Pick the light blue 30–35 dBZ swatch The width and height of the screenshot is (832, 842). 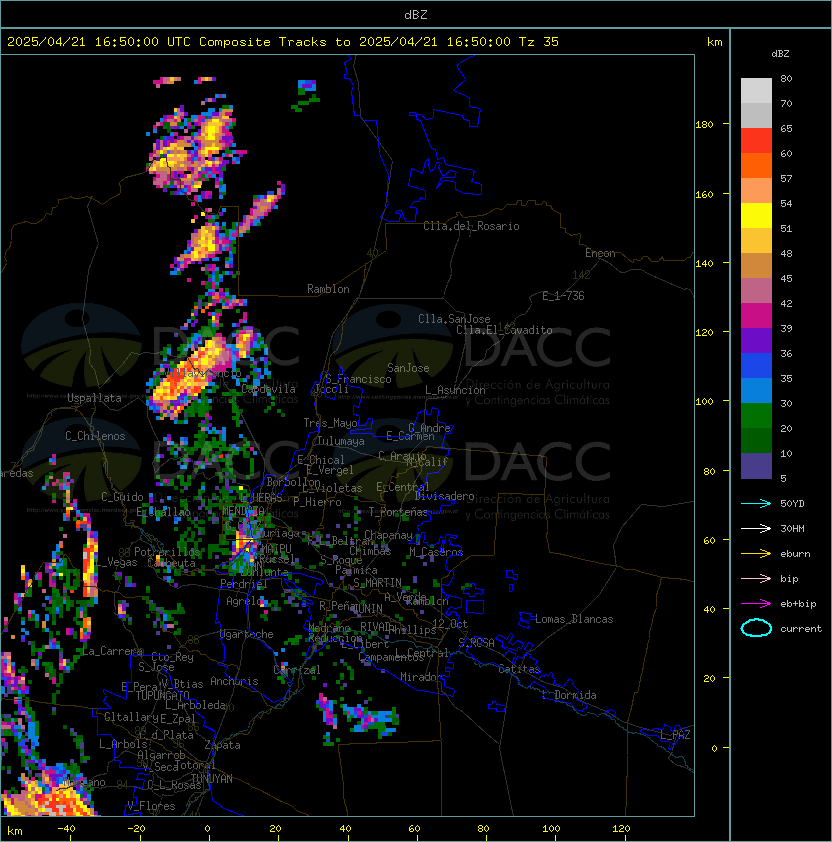(756, 390)
